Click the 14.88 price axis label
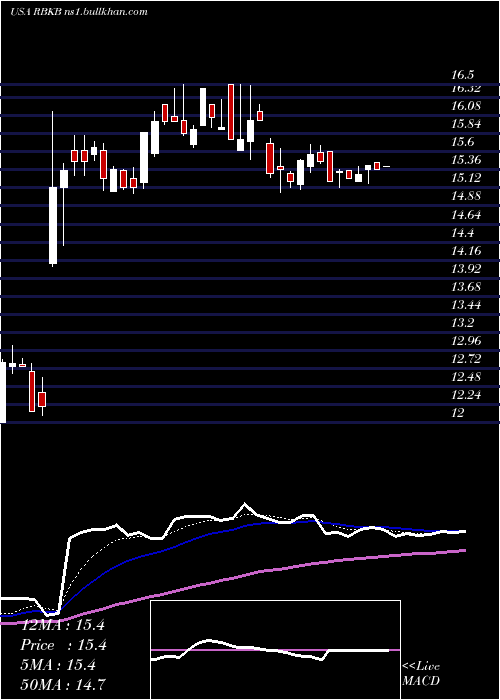 tap(466, 196)
